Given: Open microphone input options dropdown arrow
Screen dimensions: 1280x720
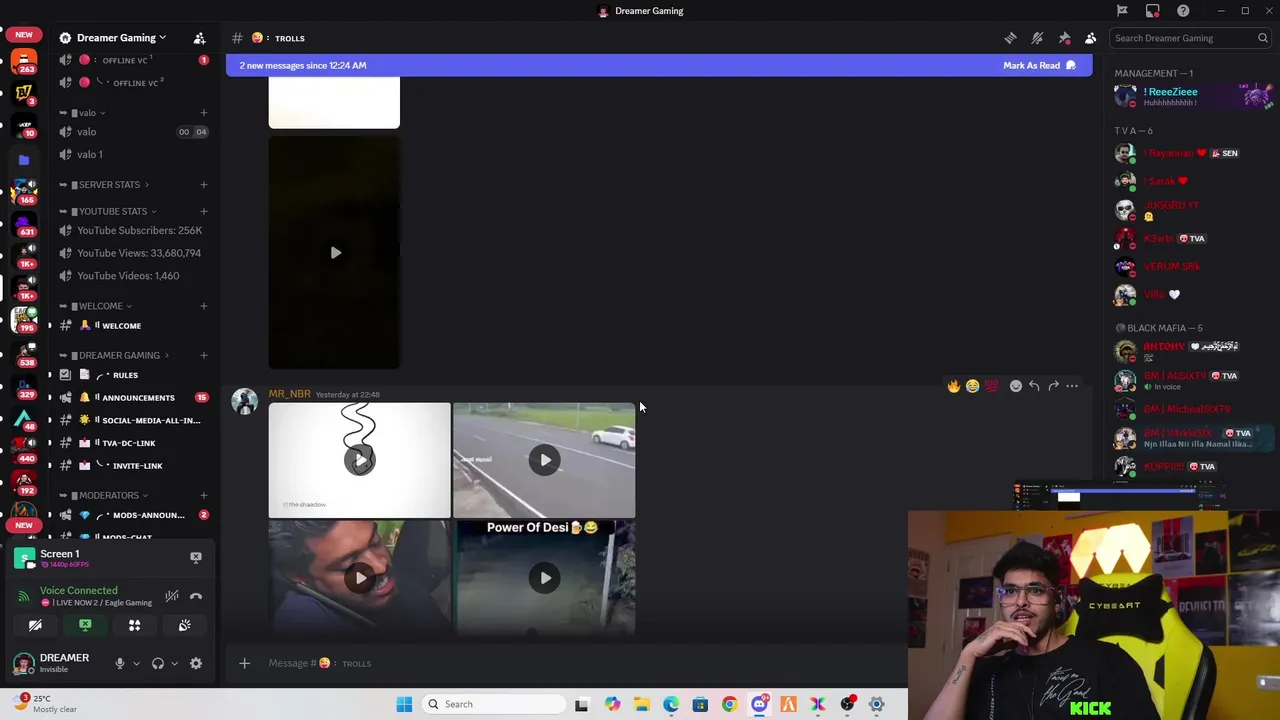Looking at the screenshot, I should coord(136,663).
